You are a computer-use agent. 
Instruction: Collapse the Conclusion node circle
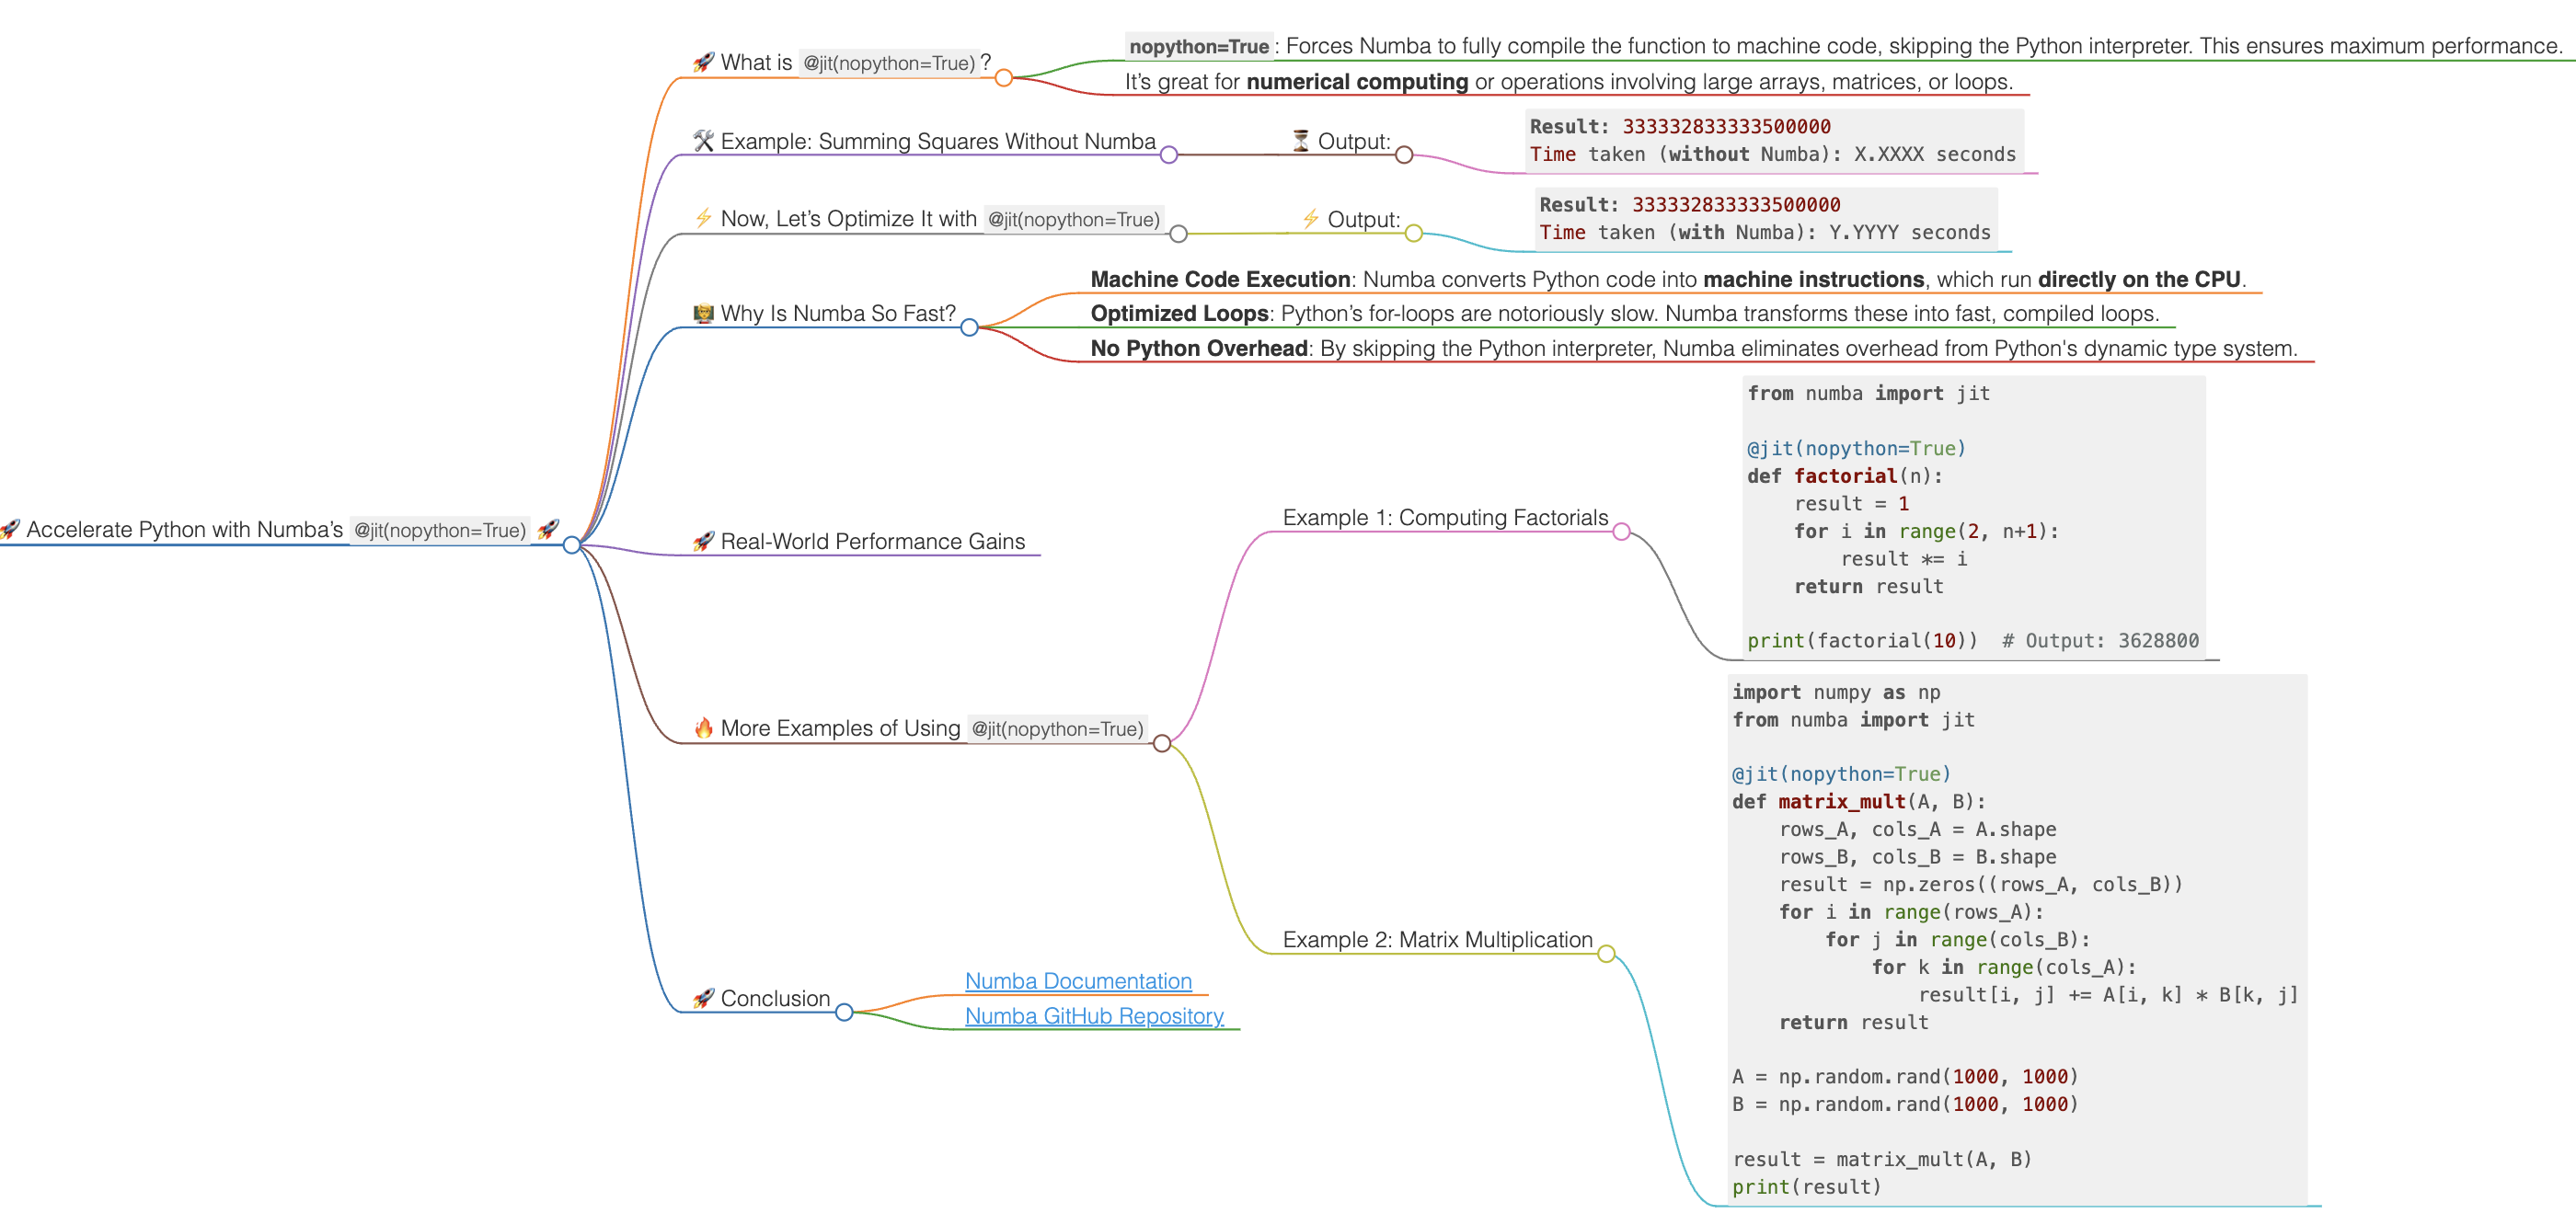coord(844,1013)
